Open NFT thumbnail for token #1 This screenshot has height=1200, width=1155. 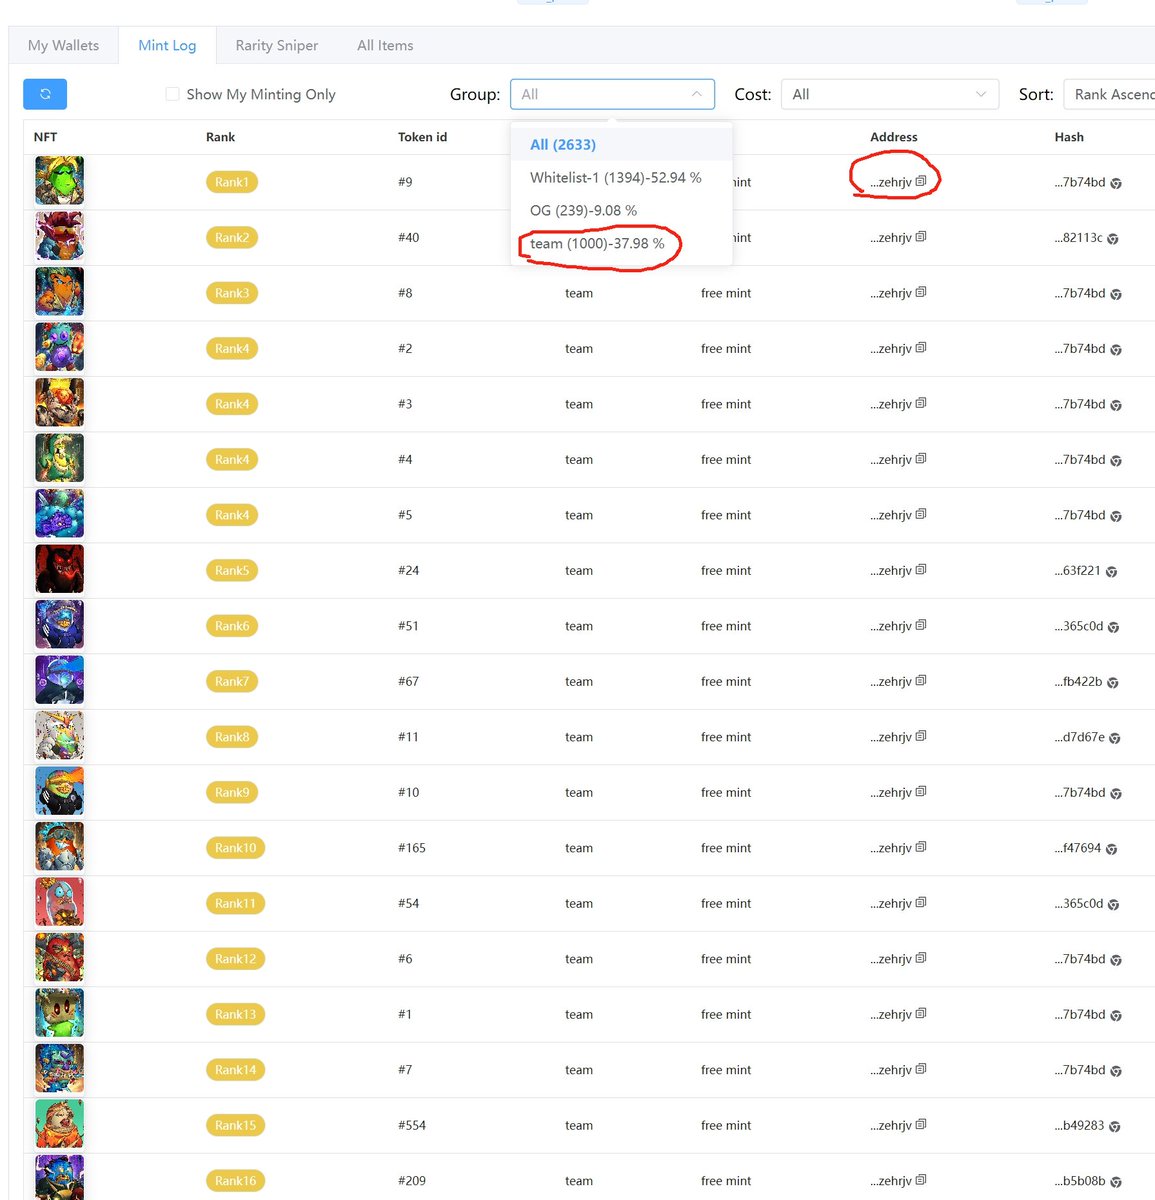[60, 1013]
